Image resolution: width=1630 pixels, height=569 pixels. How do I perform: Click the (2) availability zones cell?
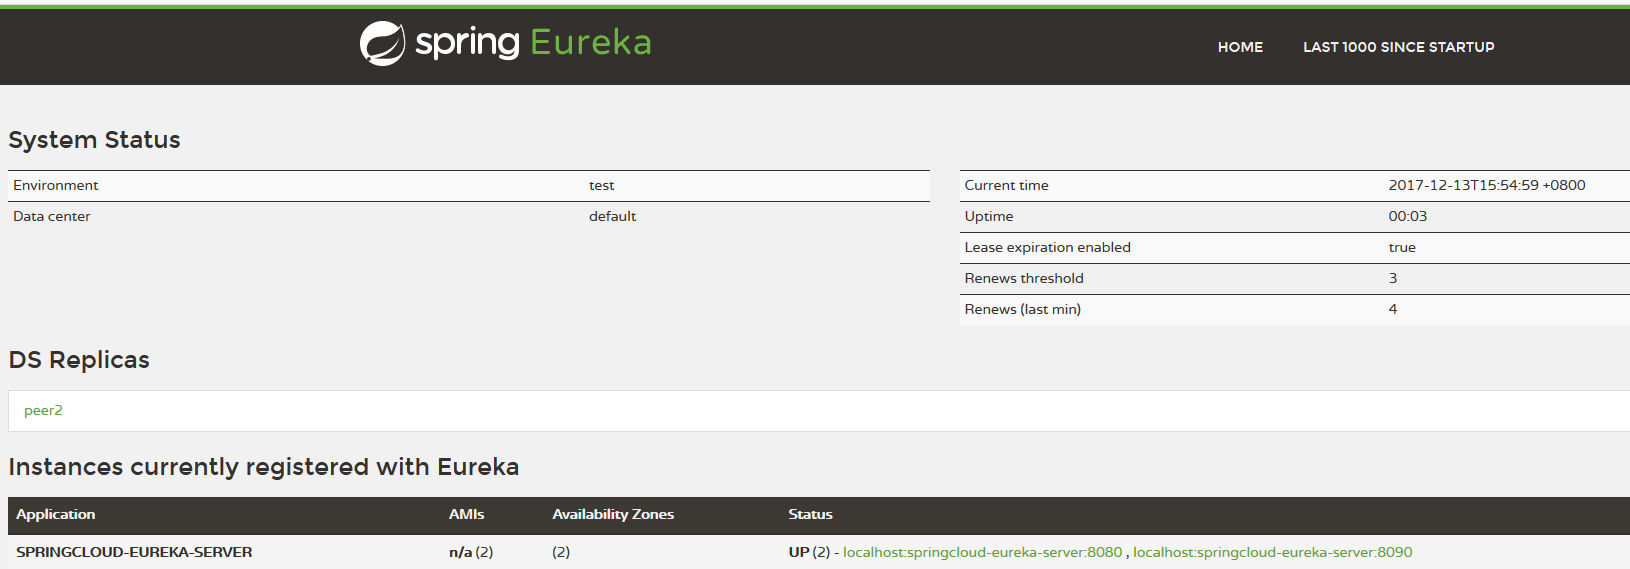(x=561, y=552)
